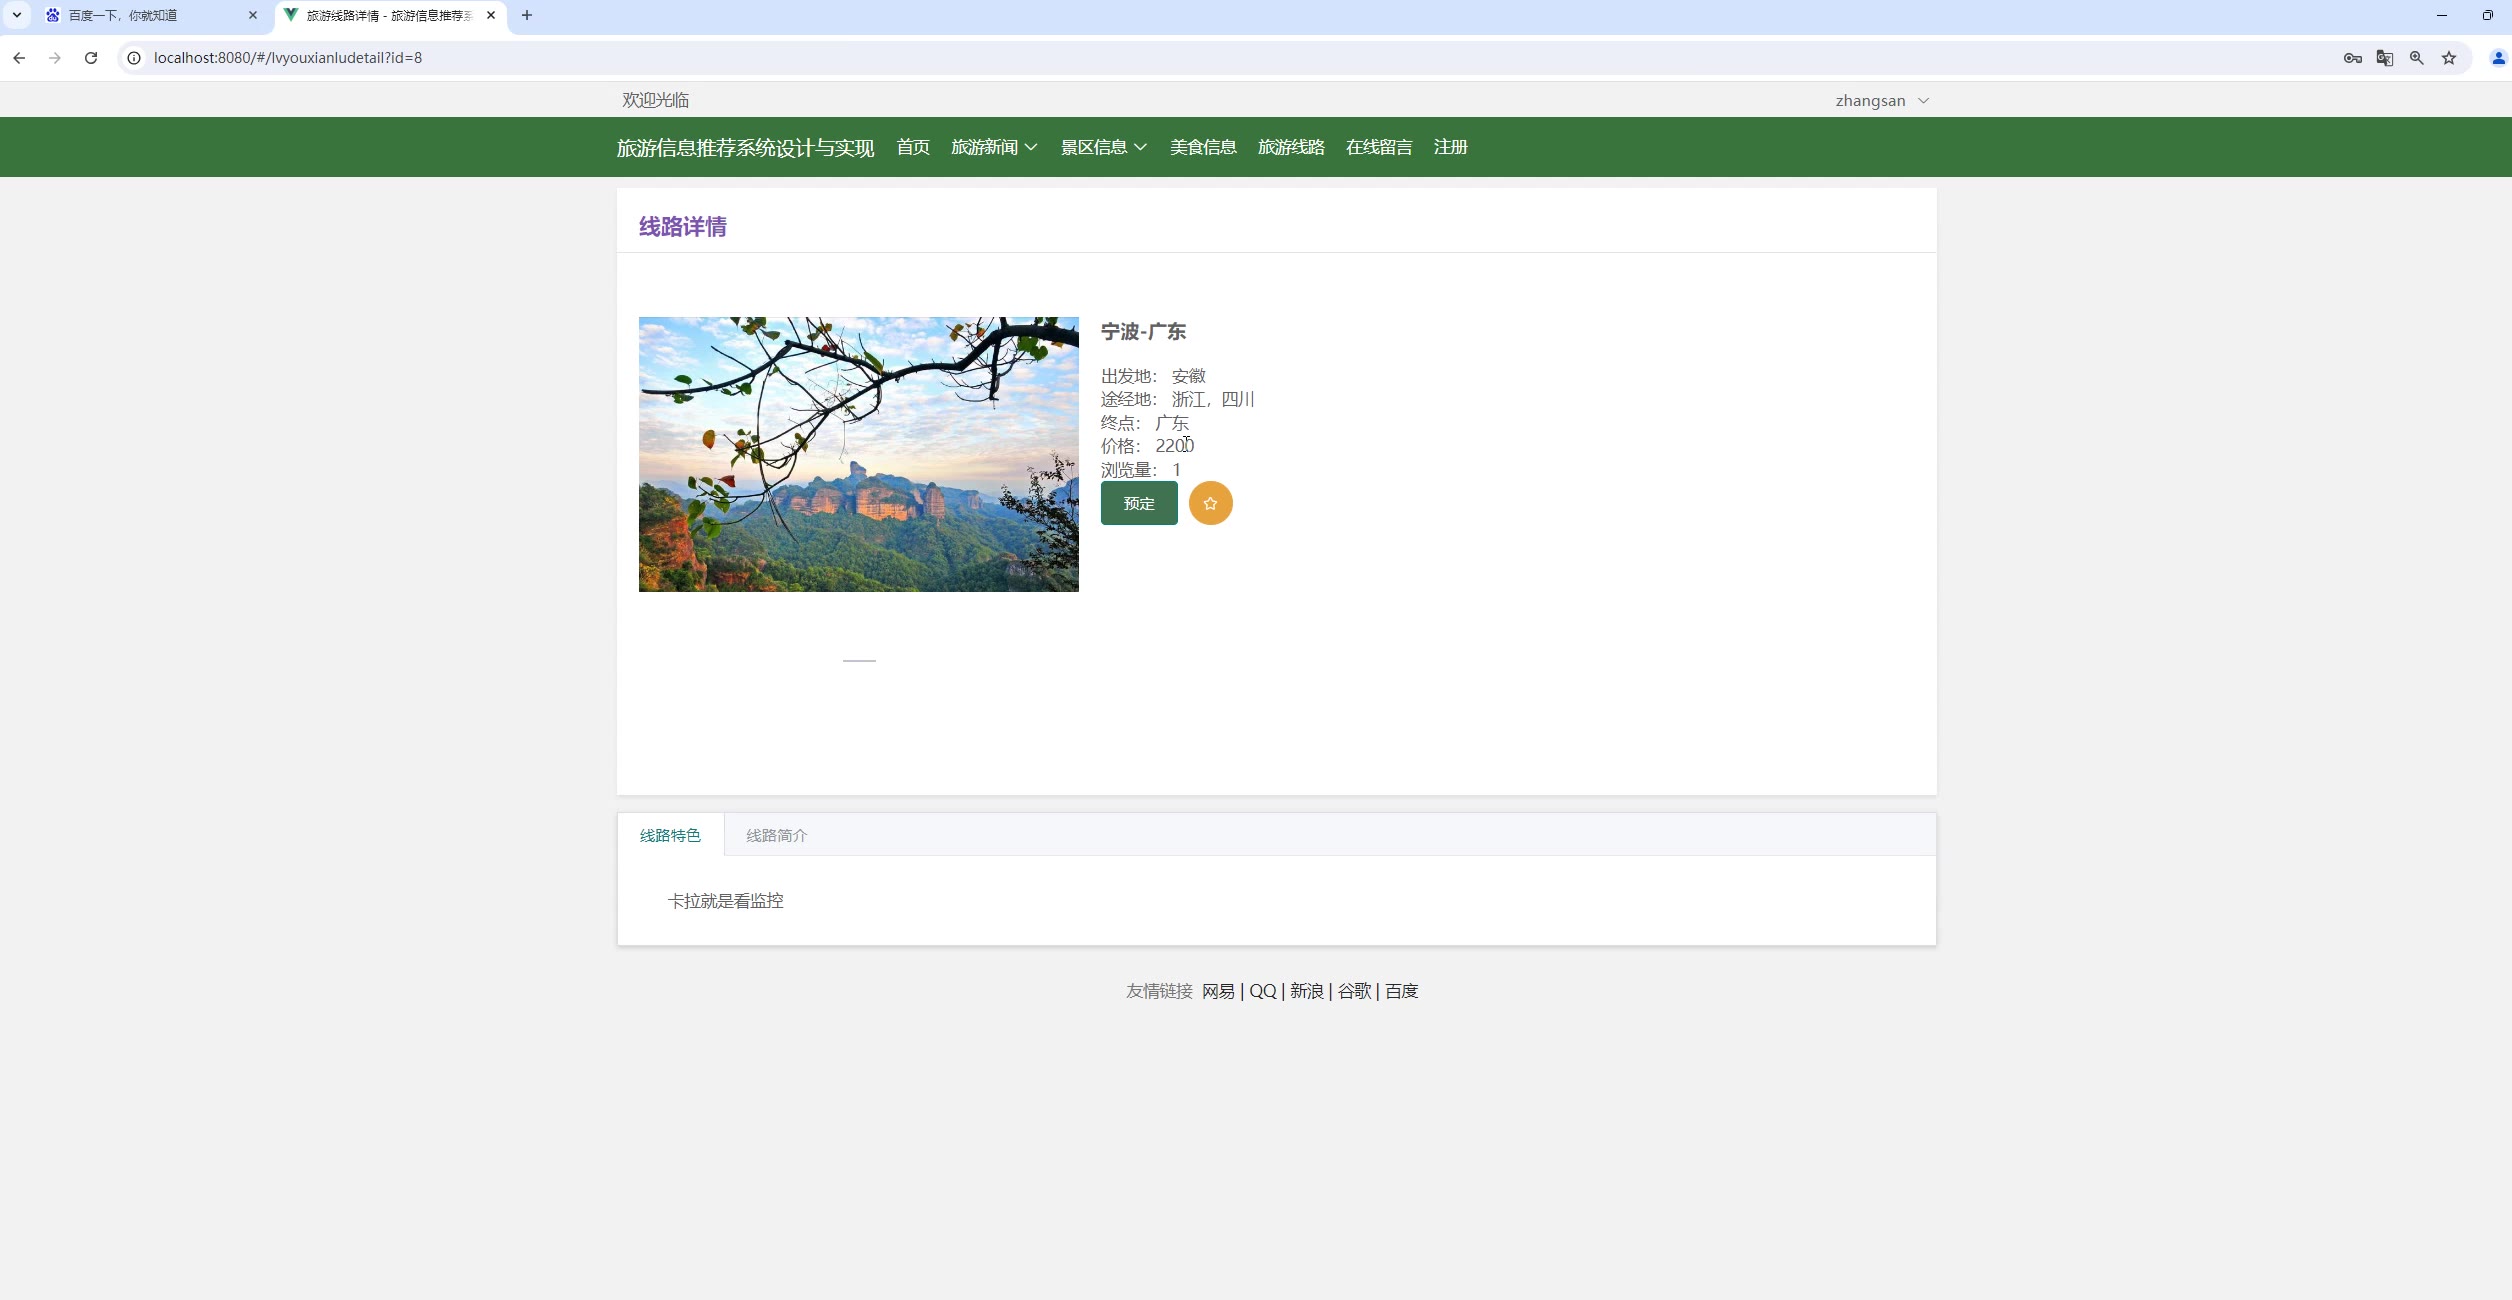Open the tab search chevron
The image size is (2512, 1300).
17,15
